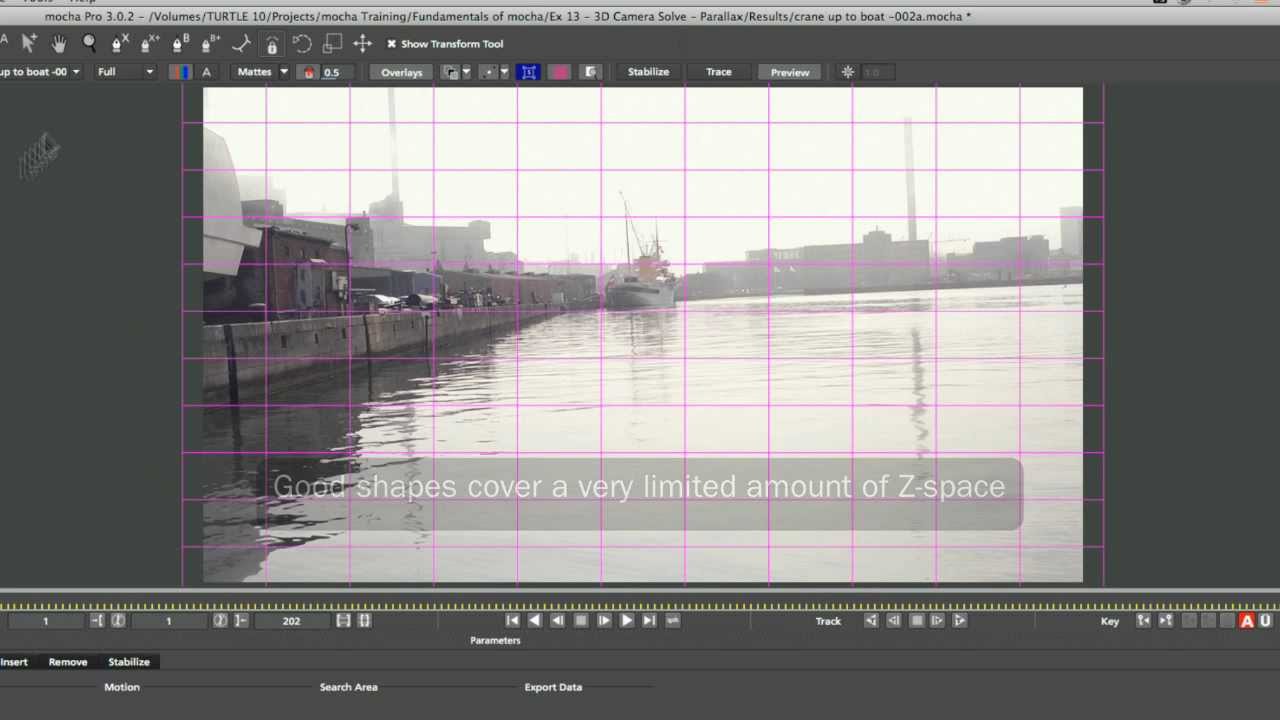Step back one frame

click(557, 621)
